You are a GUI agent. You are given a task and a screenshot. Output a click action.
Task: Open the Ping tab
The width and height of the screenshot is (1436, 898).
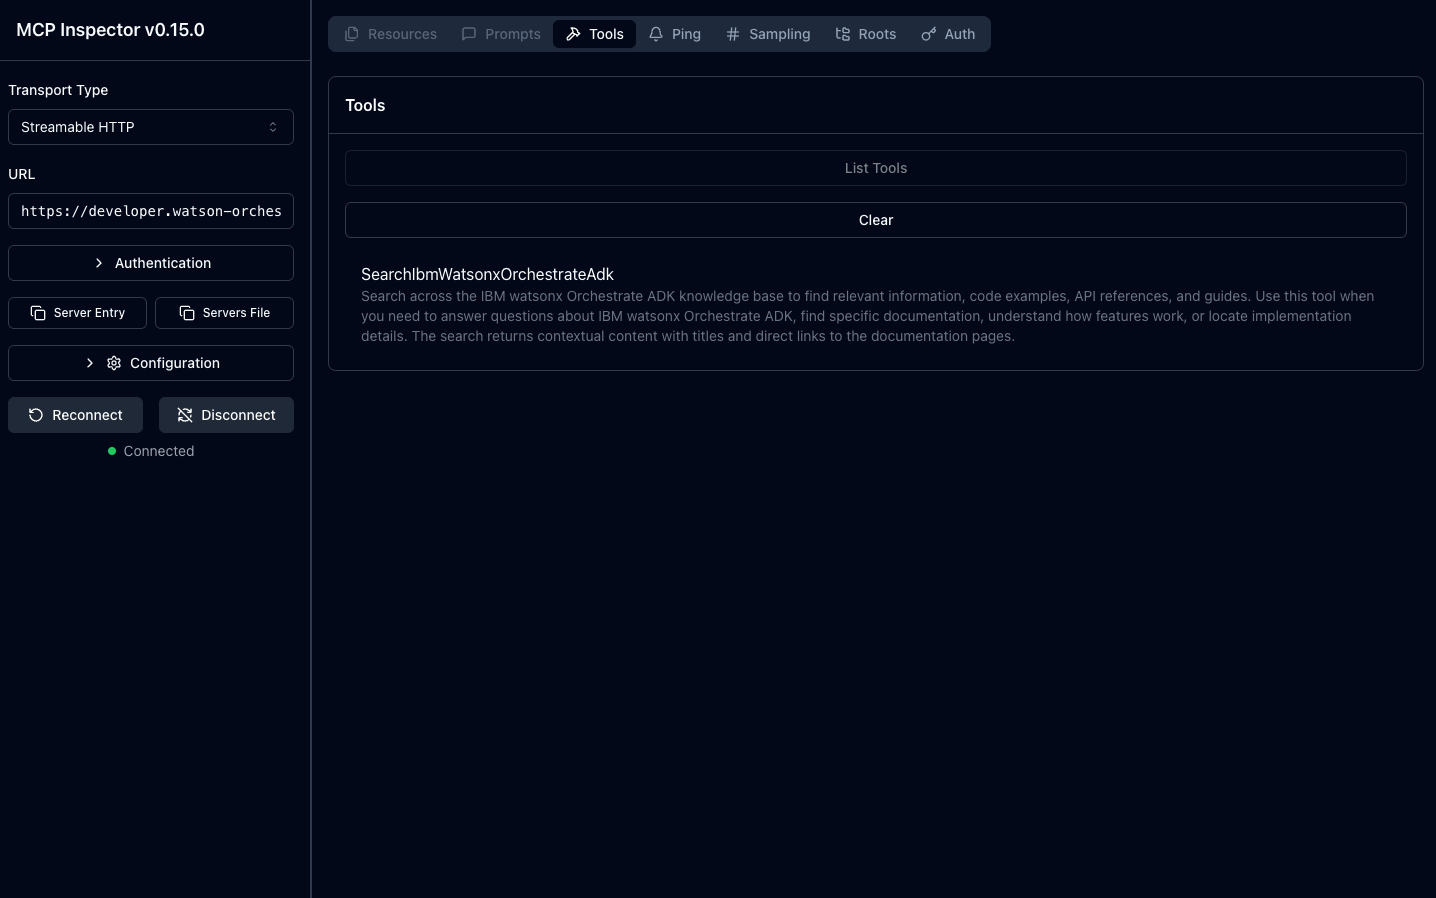coord(674,34)
